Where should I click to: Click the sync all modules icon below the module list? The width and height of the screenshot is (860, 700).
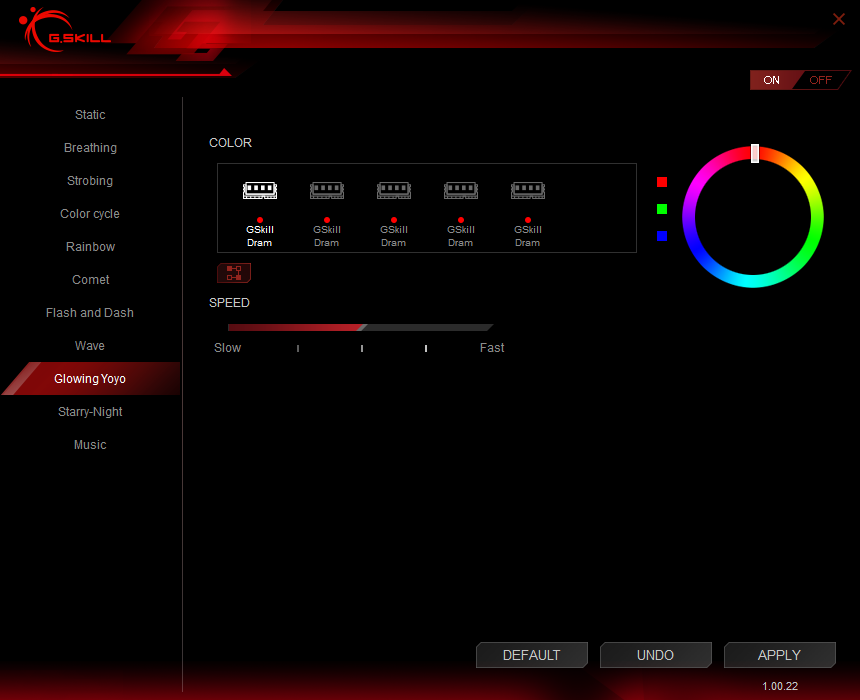click(234, 272)
